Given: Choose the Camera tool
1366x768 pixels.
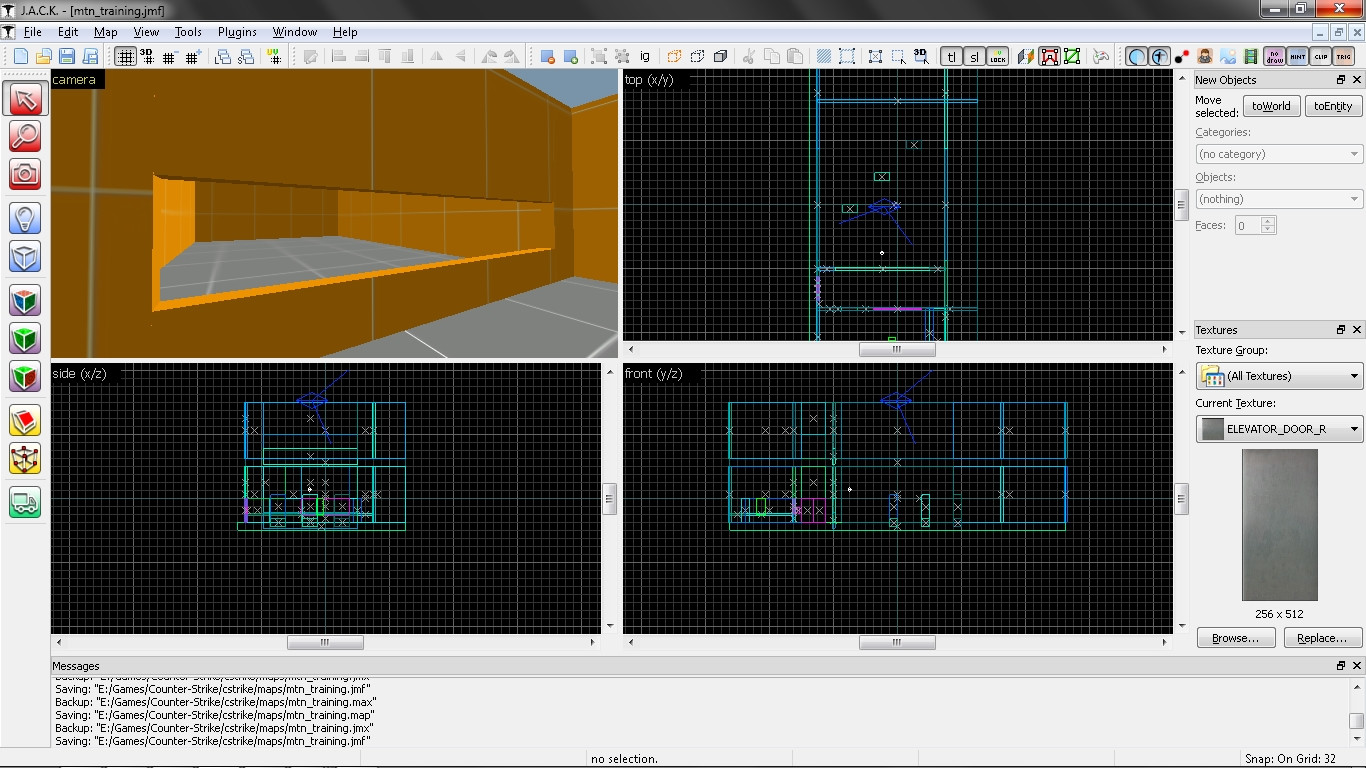Looking at the screenshot, I should coord(25,173).
